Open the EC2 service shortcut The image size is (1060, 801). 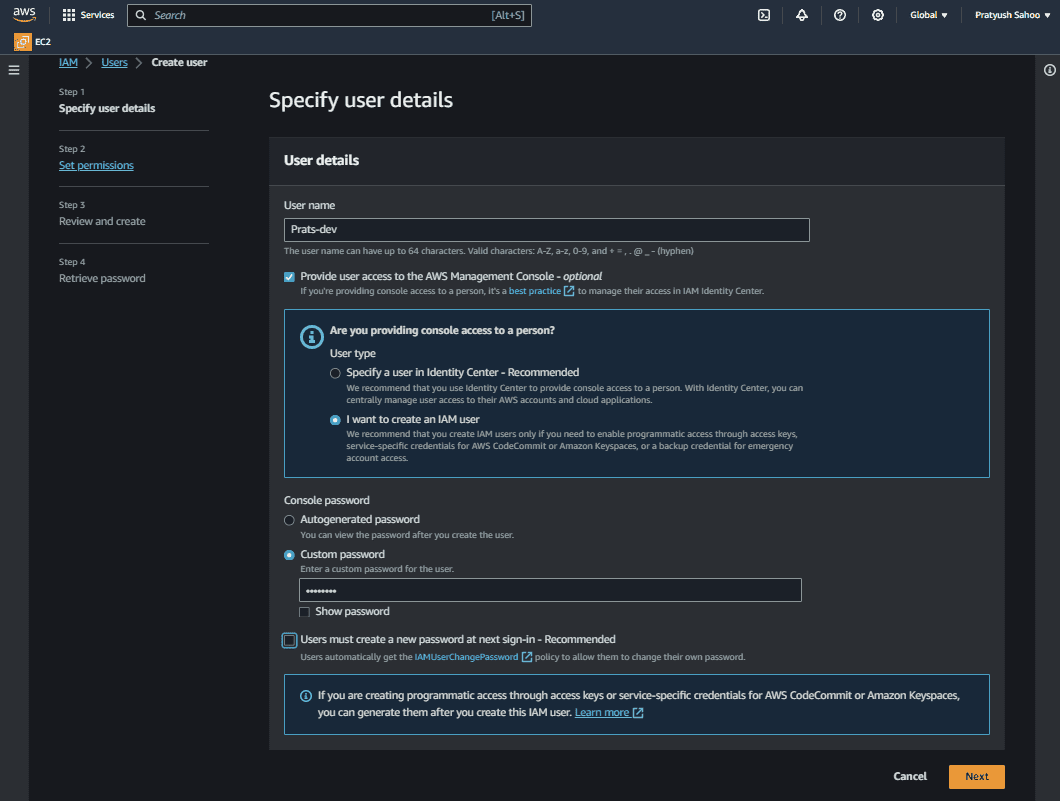point(33,42)
